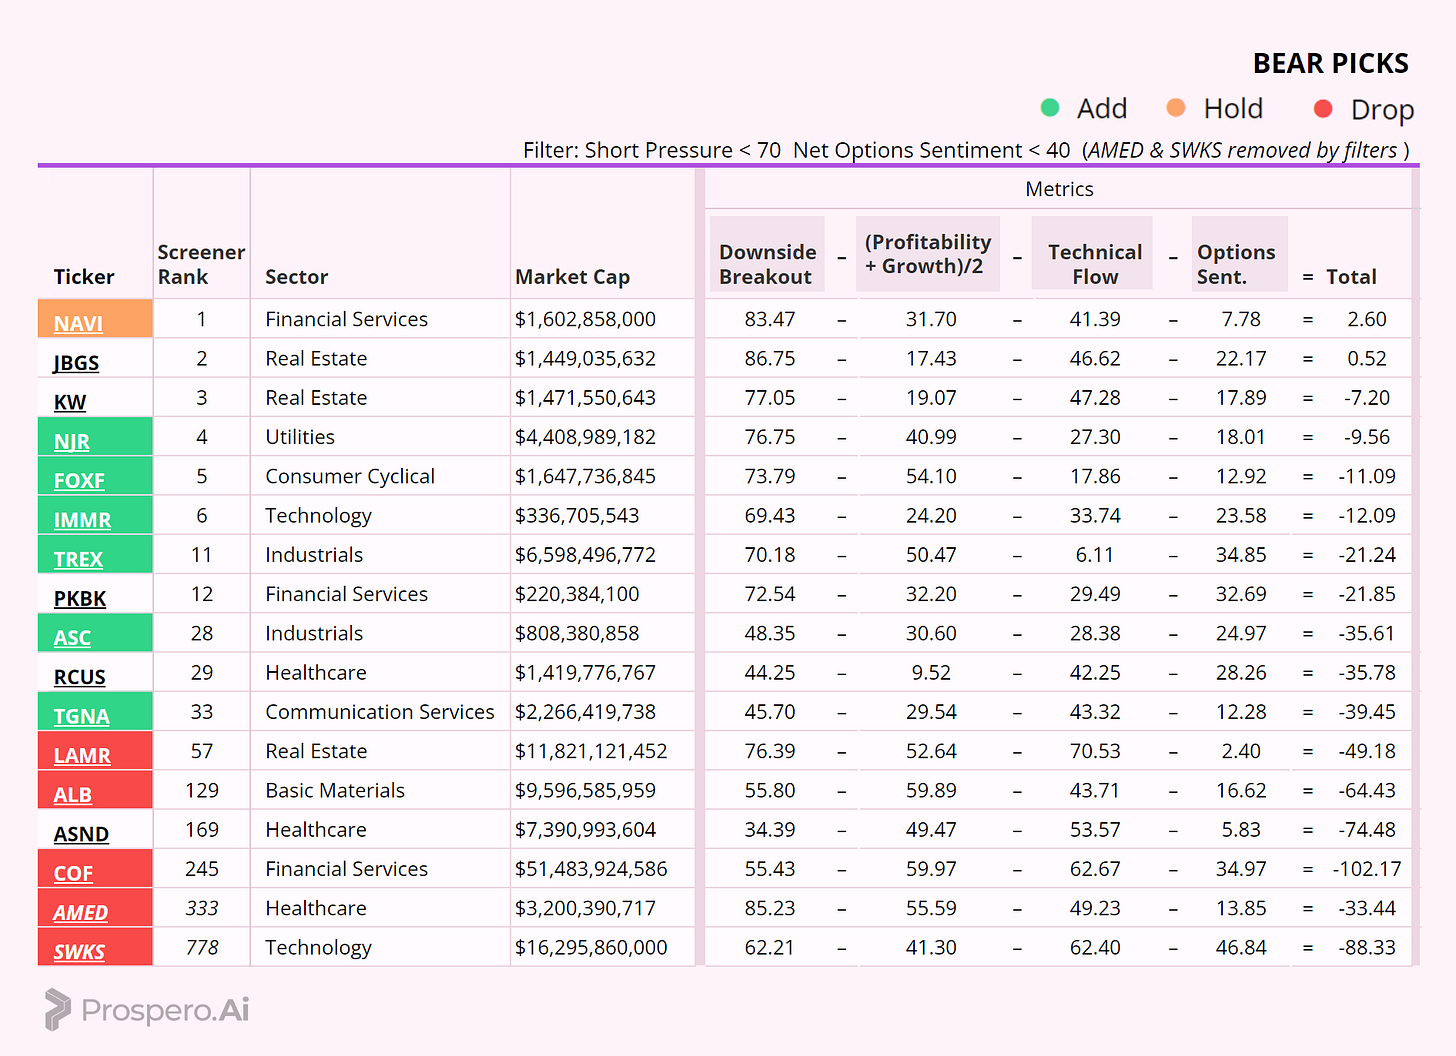Click COF market cap $51,483,924,586
Image resolution: width=1456 pixels, height=1056 pixels.
(x=591, y=869)
